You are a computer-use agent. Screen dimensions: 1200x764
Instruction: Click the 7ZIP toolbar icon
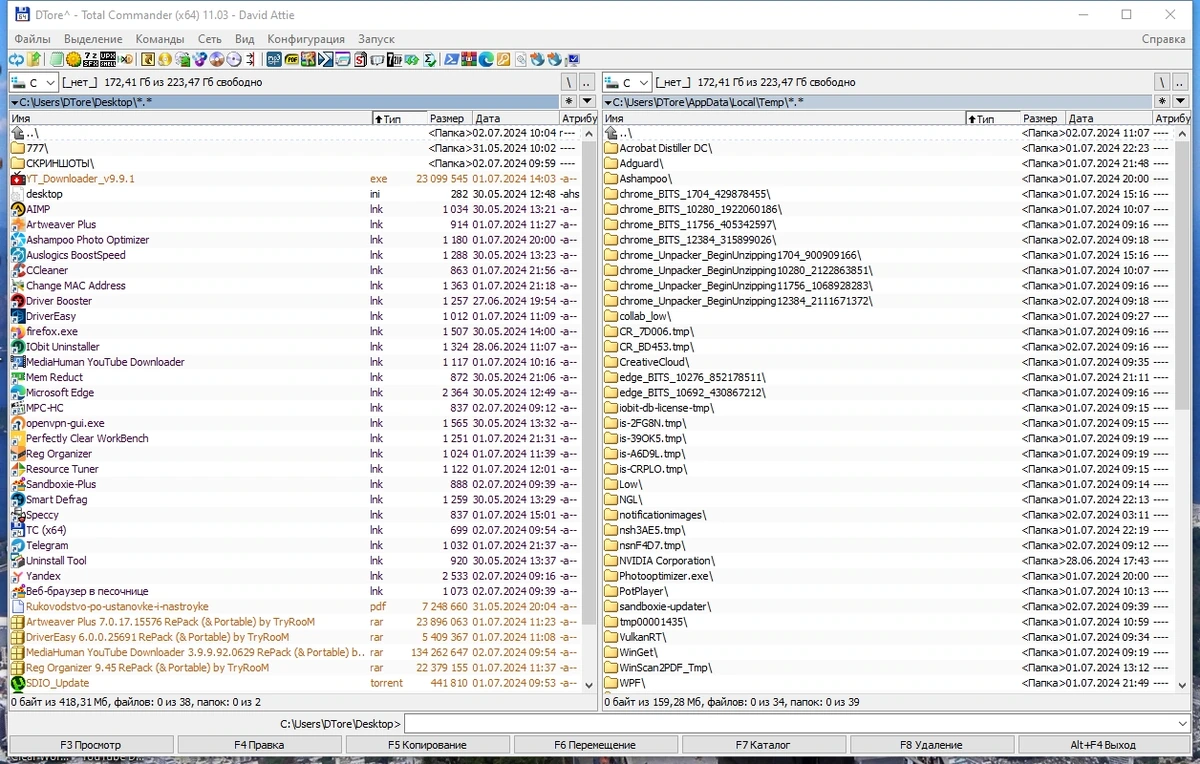(394, 59)
